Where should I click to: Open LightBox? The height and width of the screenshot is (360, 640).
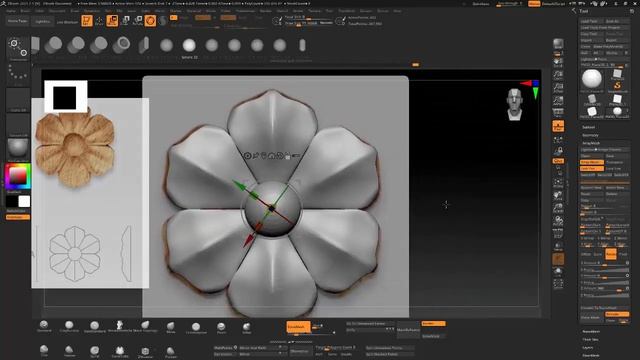point(42,21)
